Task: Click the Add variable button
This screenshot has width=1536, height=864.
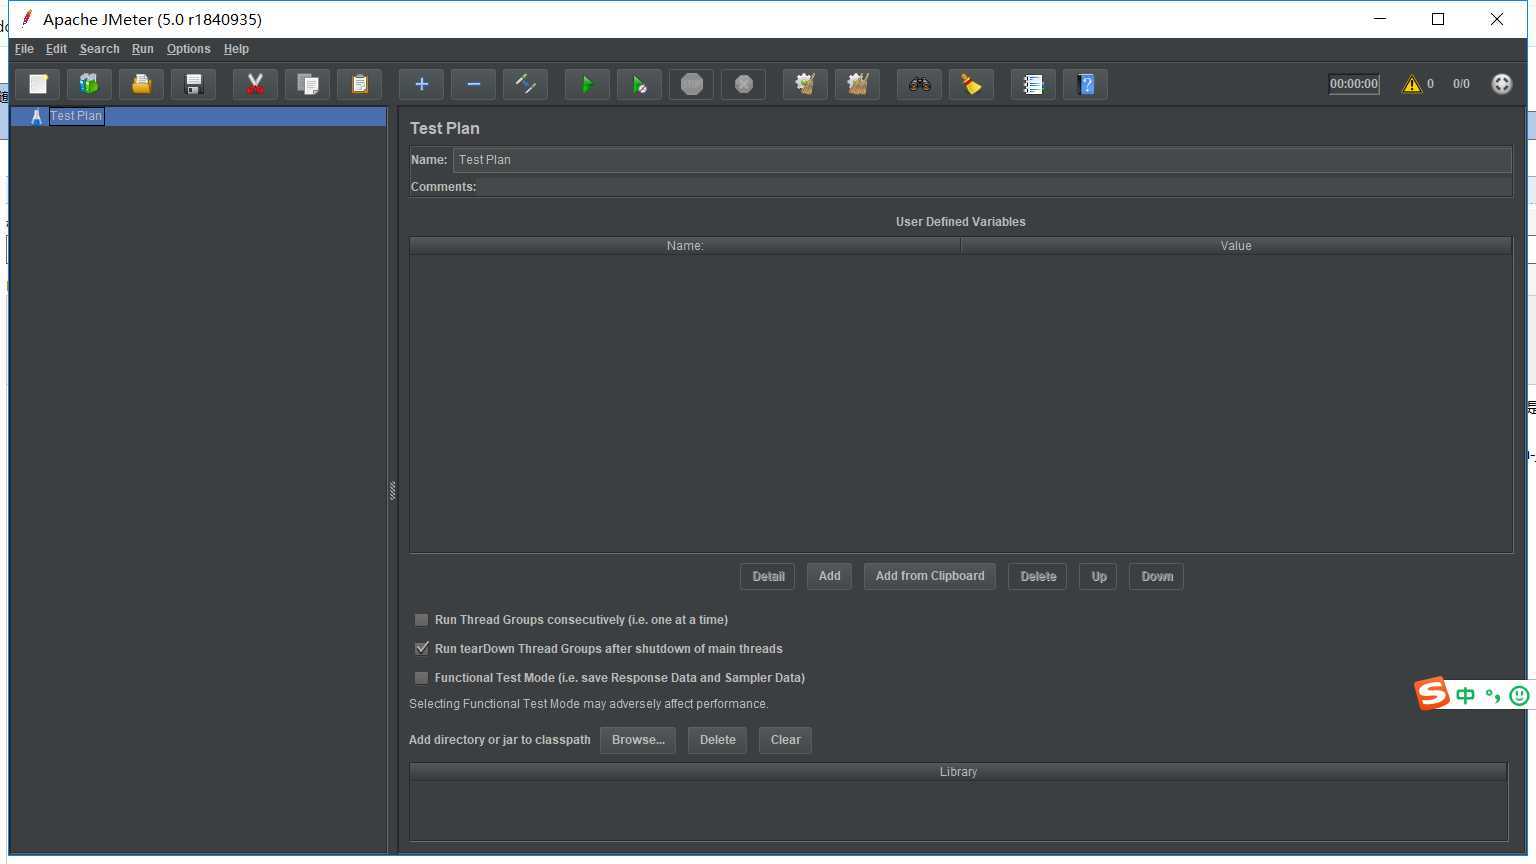Action: [829, 576]
